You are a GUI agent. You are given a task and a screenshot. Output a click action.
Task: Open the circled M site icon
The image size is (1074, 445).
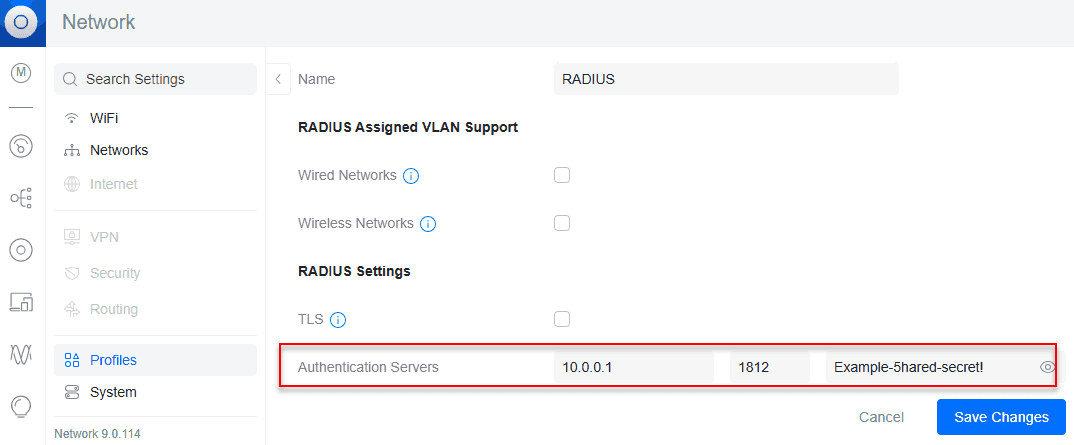(x=21, y=73)
